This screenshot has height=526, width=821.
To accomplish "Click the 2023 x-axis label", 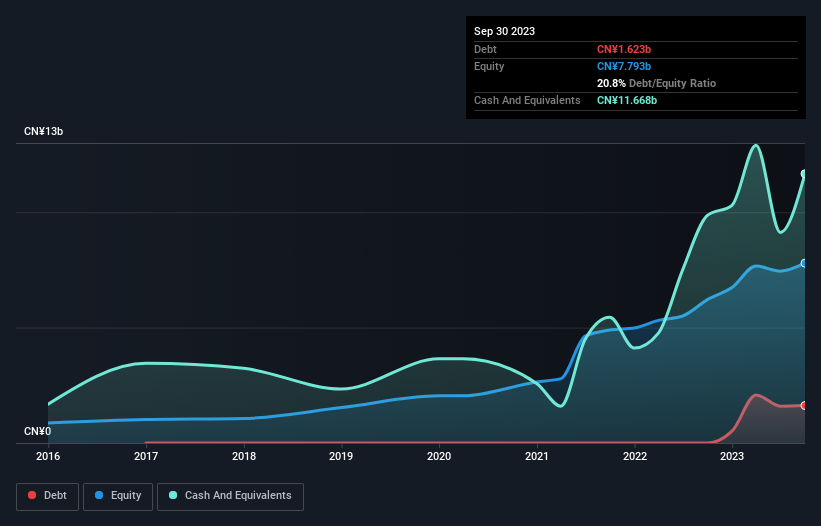I will [x=732, y=456].
